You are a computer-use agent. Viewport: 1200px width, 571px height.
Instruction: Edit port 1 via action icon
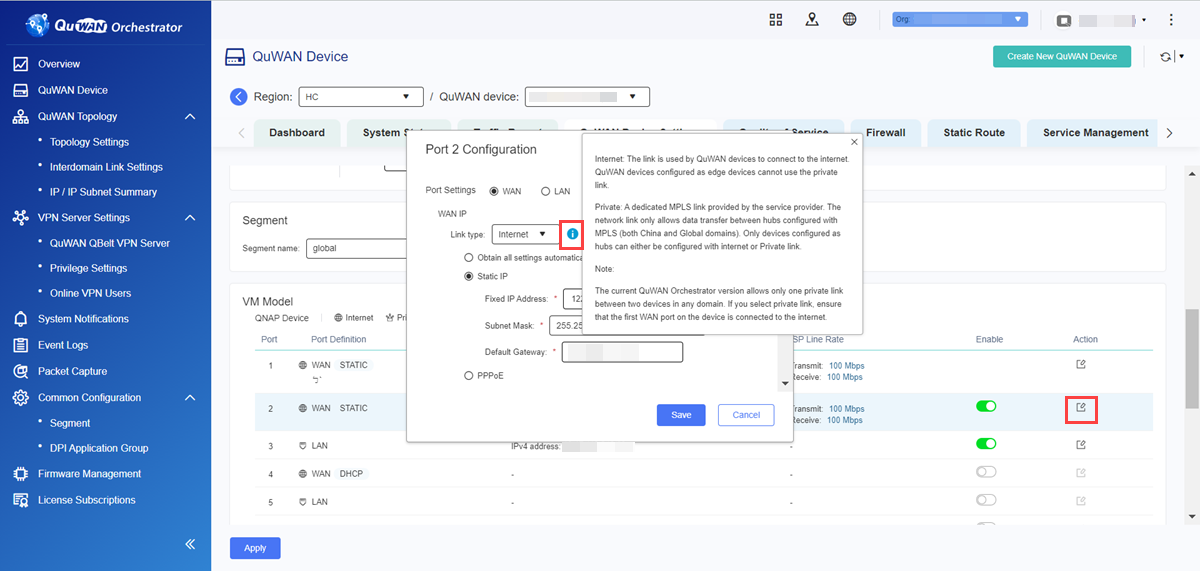(x=1081, y=365)
